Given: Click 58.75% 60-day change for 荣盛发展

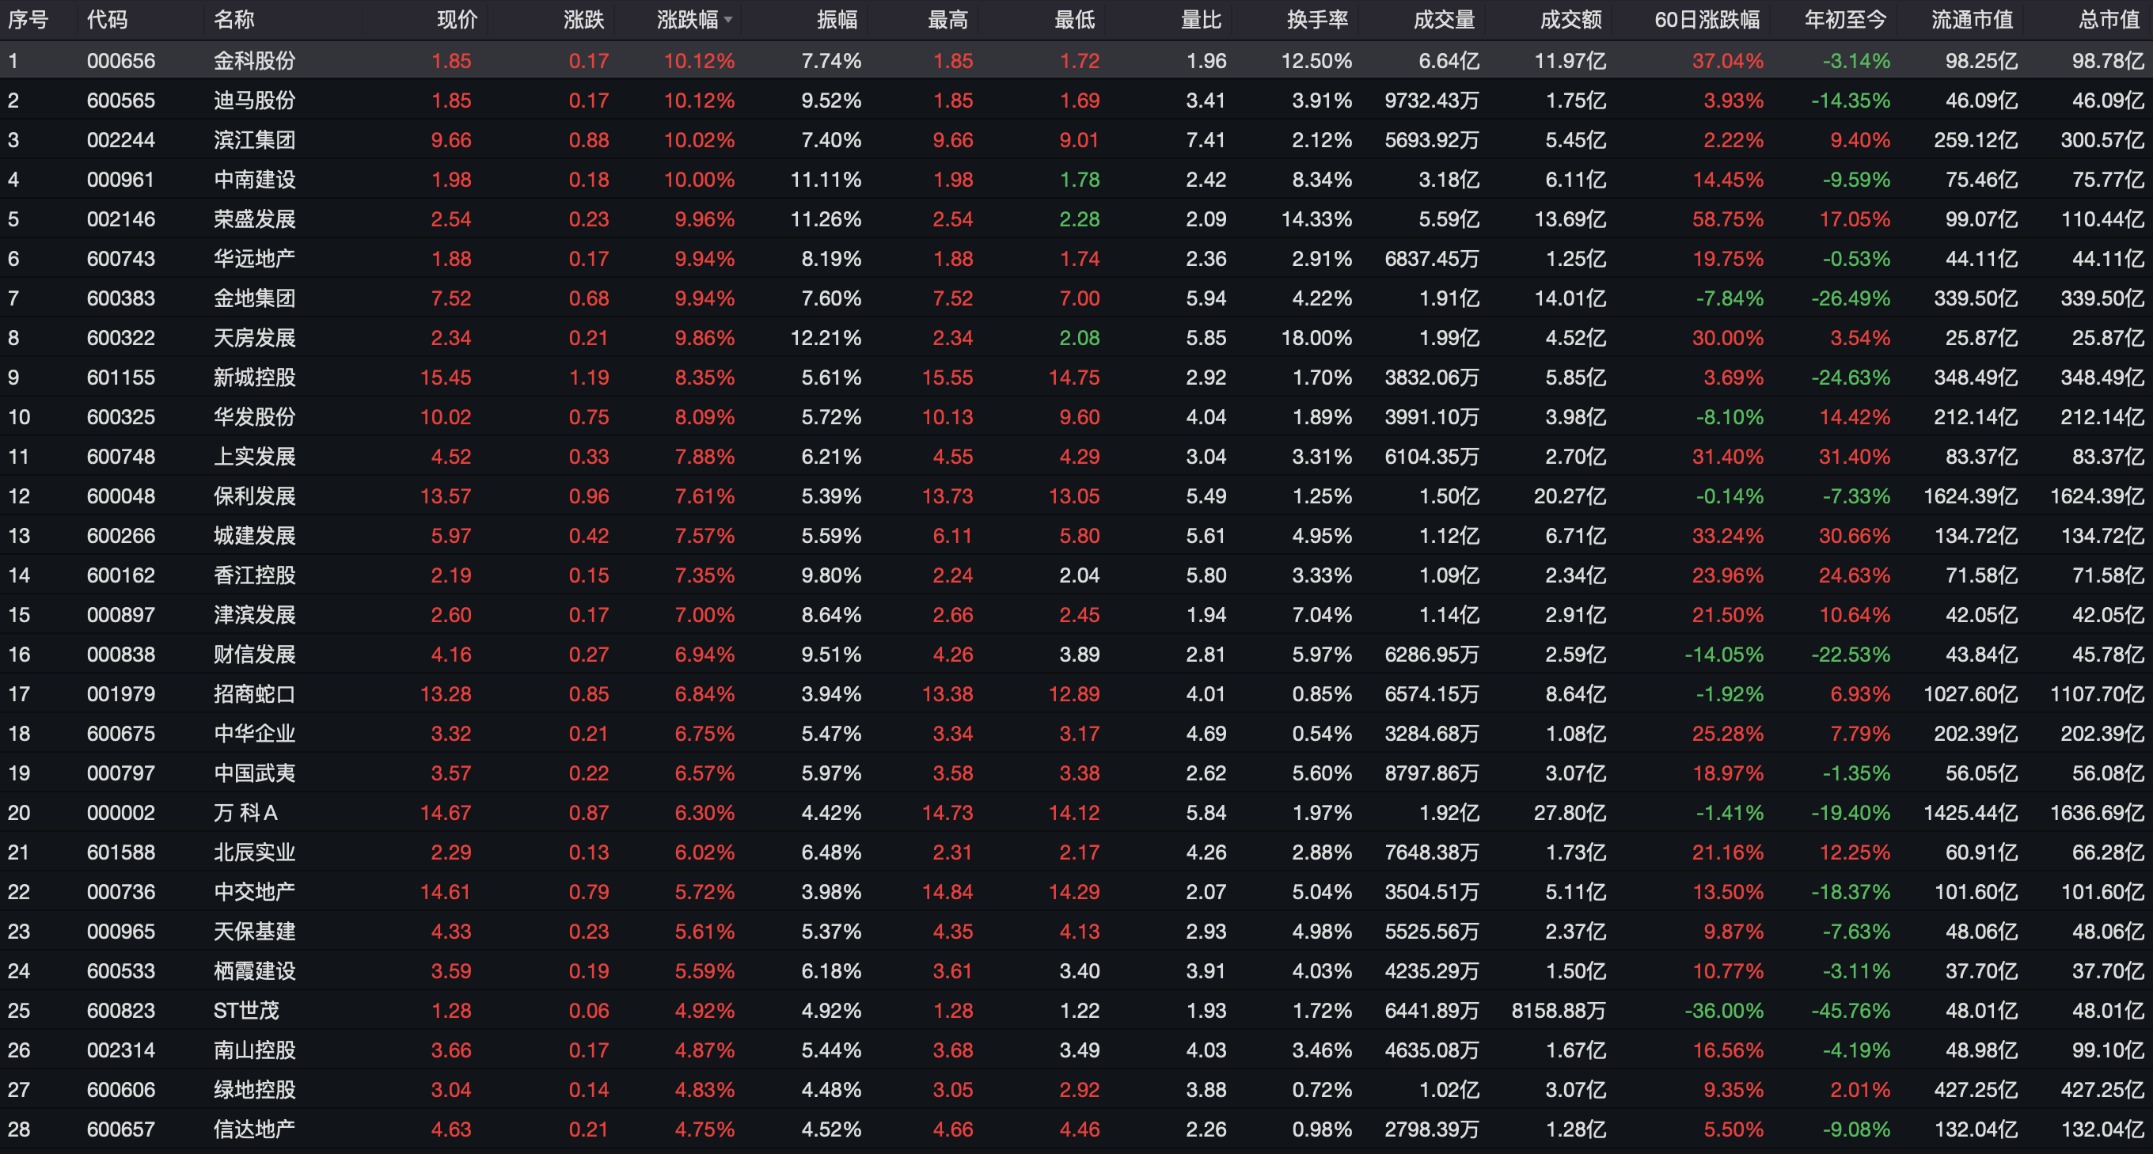Looking at the screenshot, I should coord(1728,219).
